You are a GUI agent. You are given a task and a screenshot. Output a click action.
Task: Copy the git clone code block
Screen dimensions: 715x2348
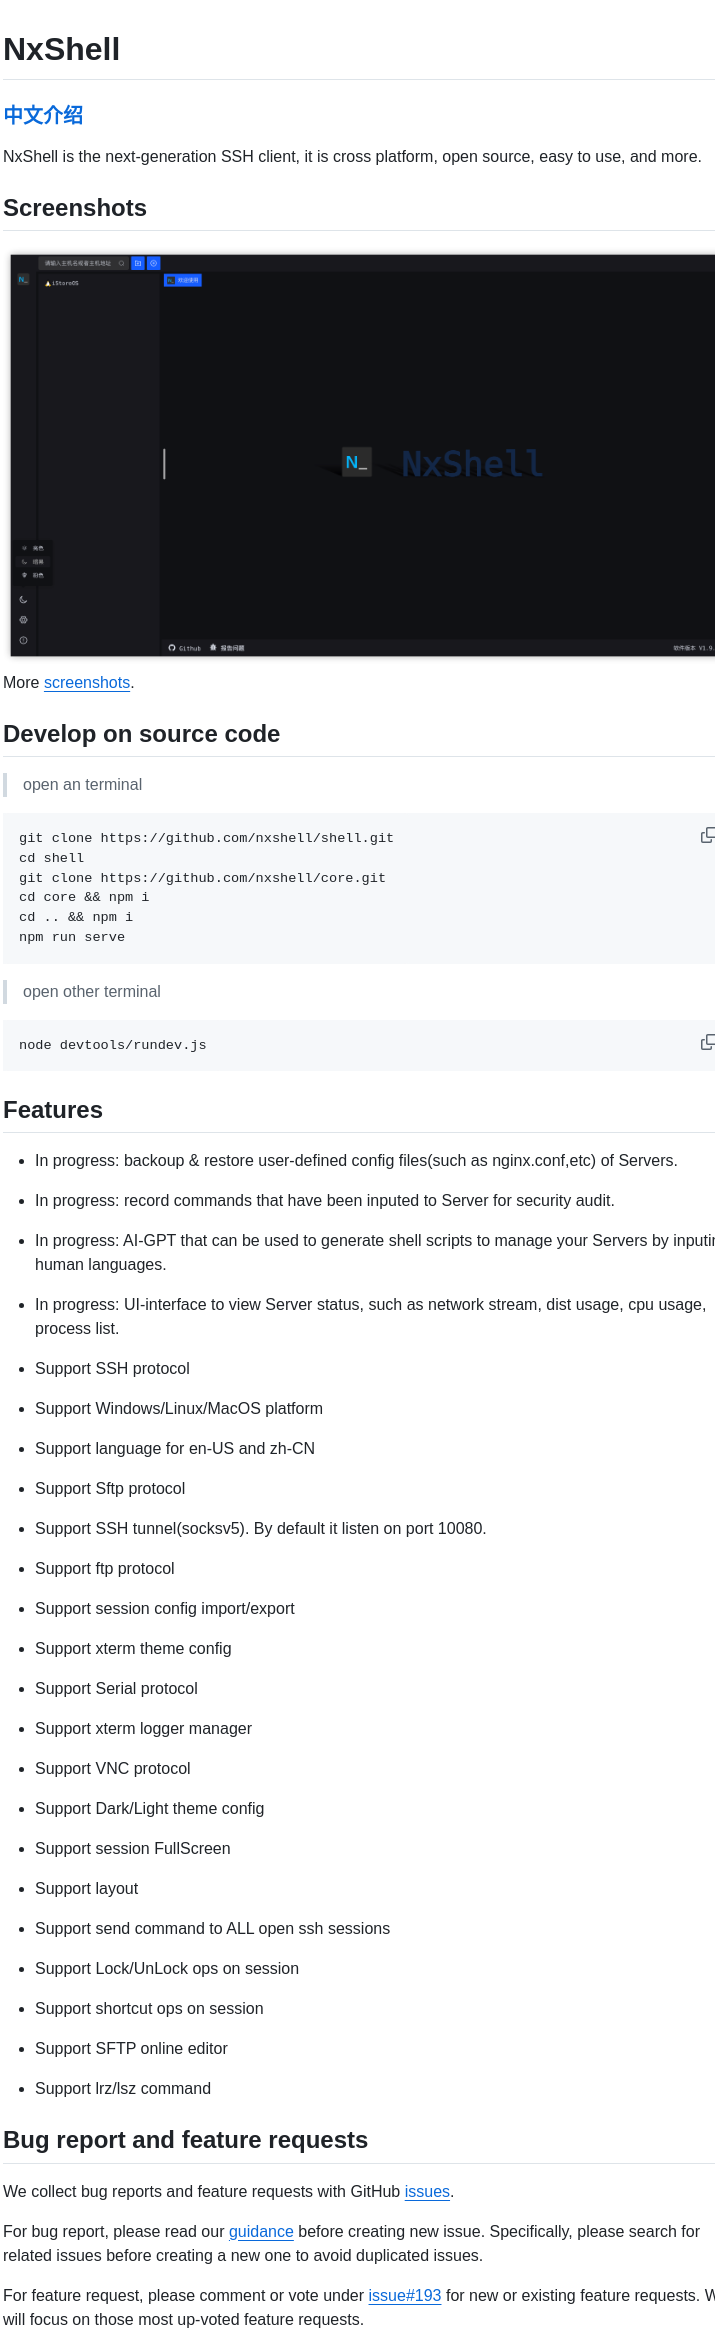[x=708, y=834]
